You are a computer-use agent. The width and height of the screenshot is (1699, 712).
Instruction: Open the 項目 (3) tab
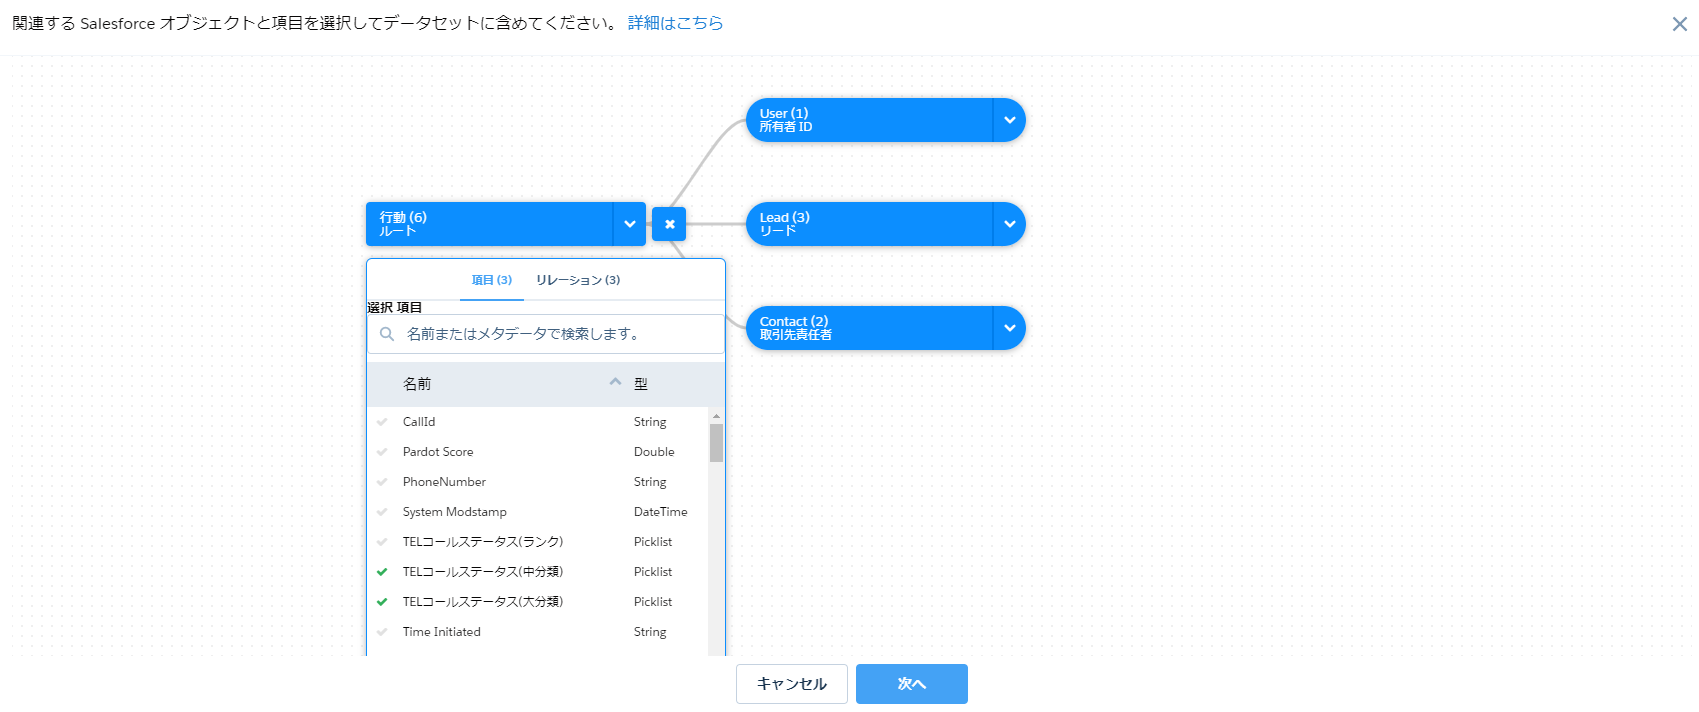pyautogui.click(x=491, y=280)
